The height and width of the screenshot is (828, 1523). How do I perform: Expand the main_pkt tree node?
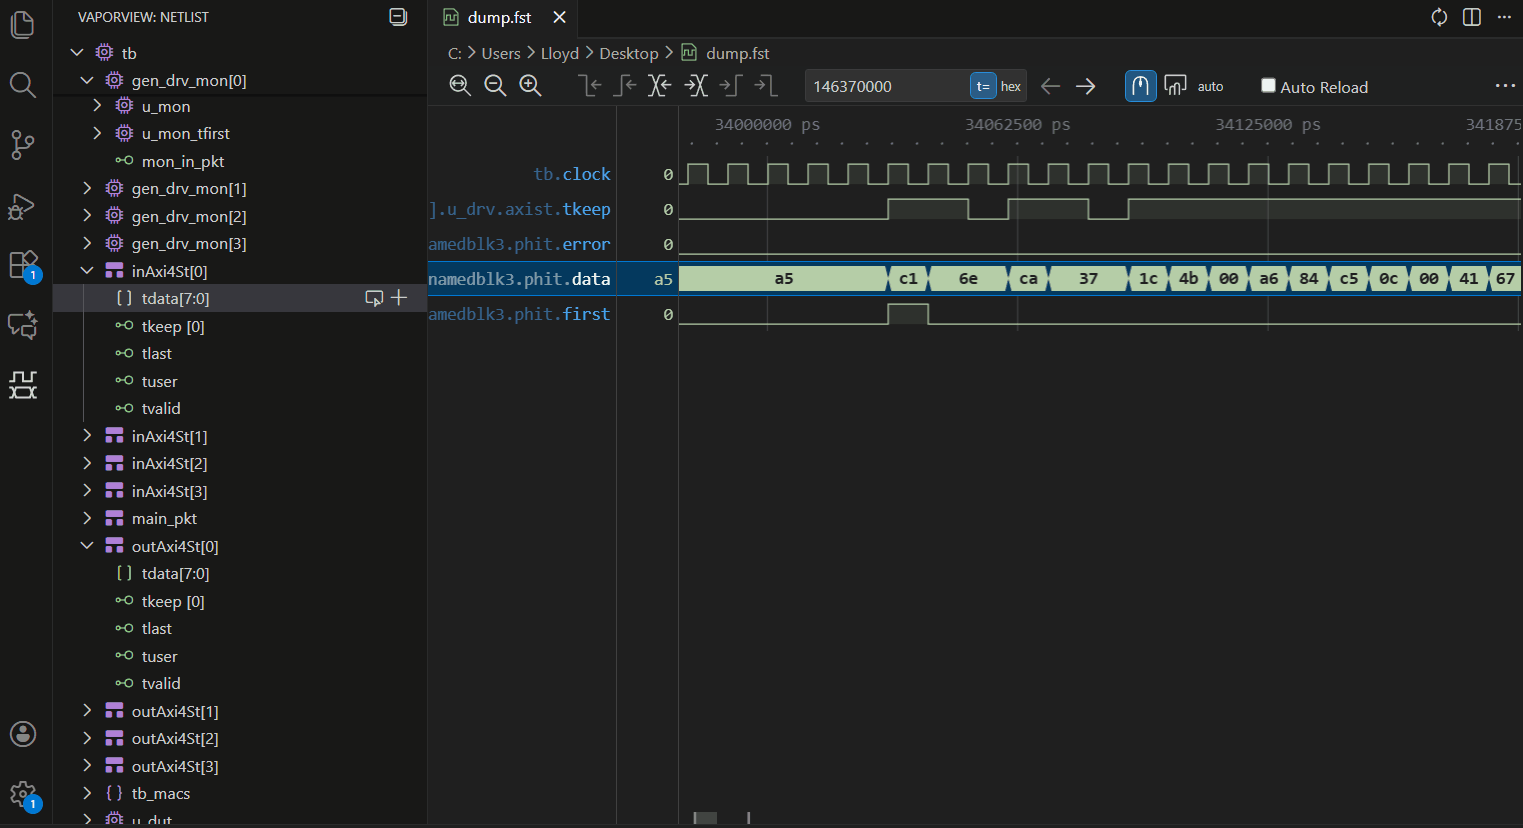(87, 518)
